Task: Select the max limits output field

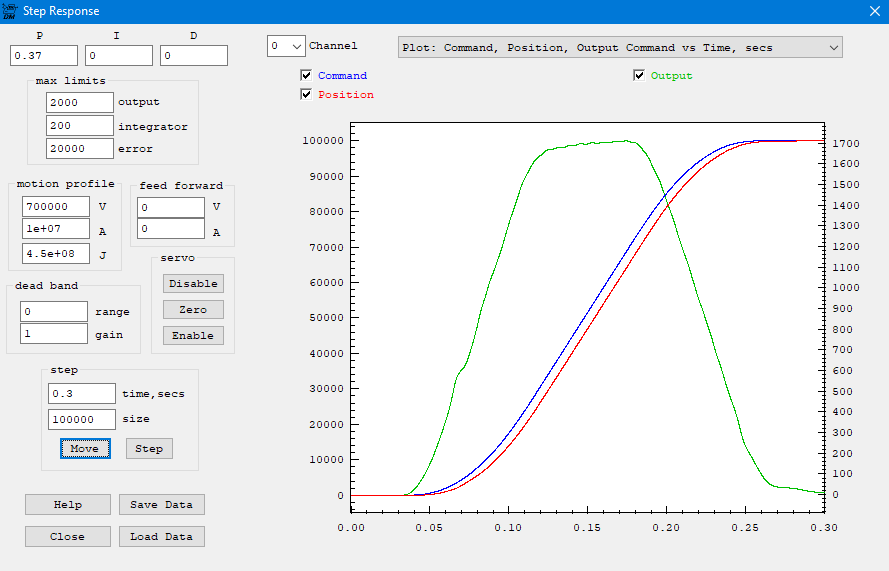Action: (80, 102)
